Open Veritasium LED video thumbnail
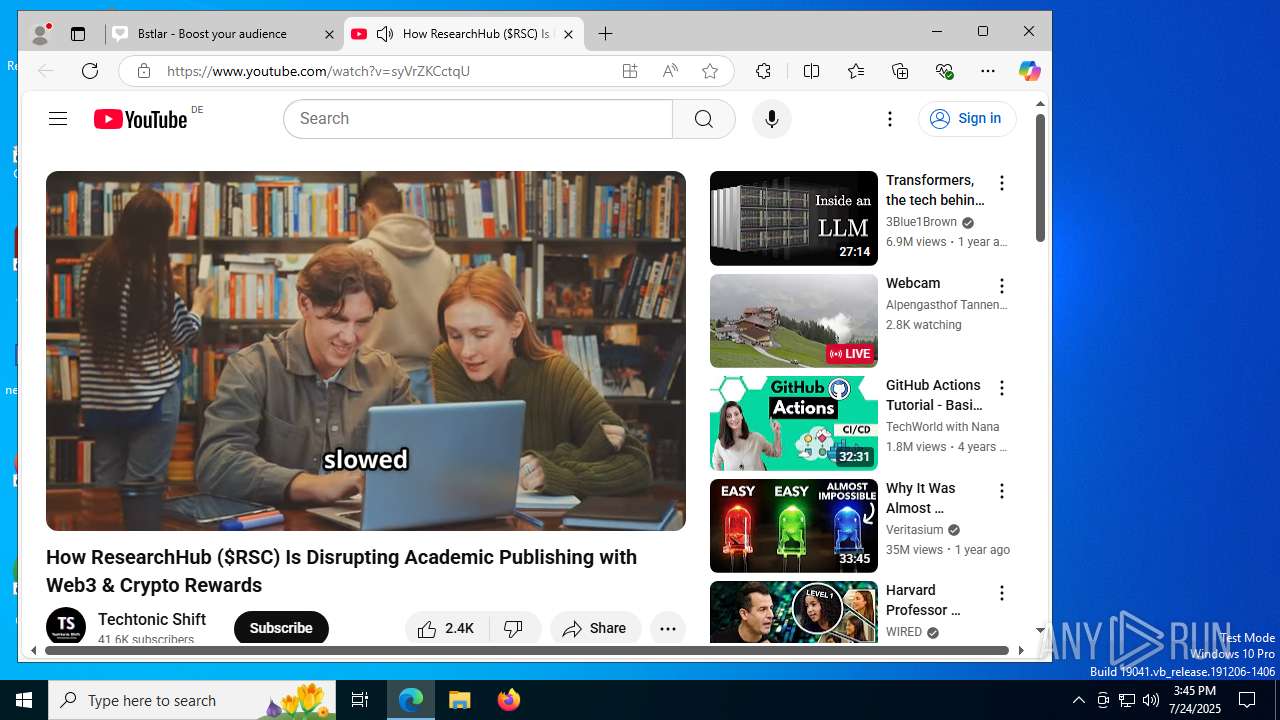This screenshot has height=720, width=1280. (x=794, y=526)
